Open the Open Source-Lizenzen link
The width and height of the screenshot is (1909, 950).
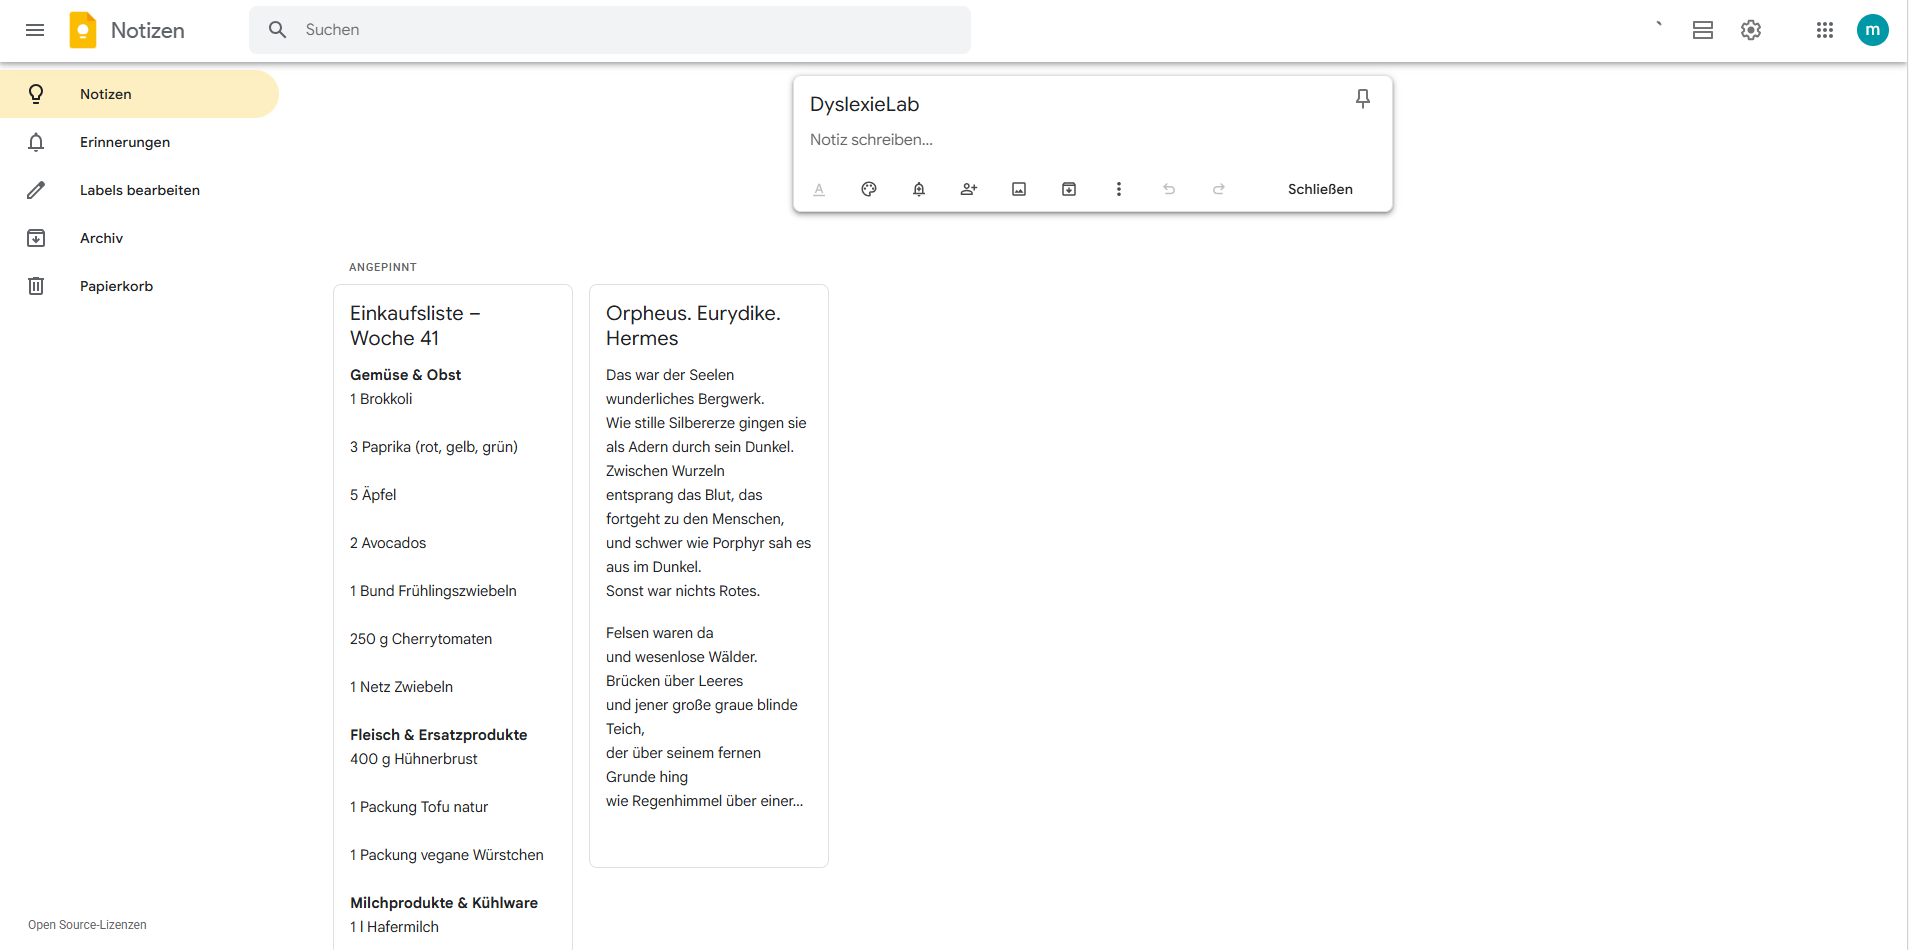click(86, 924)
